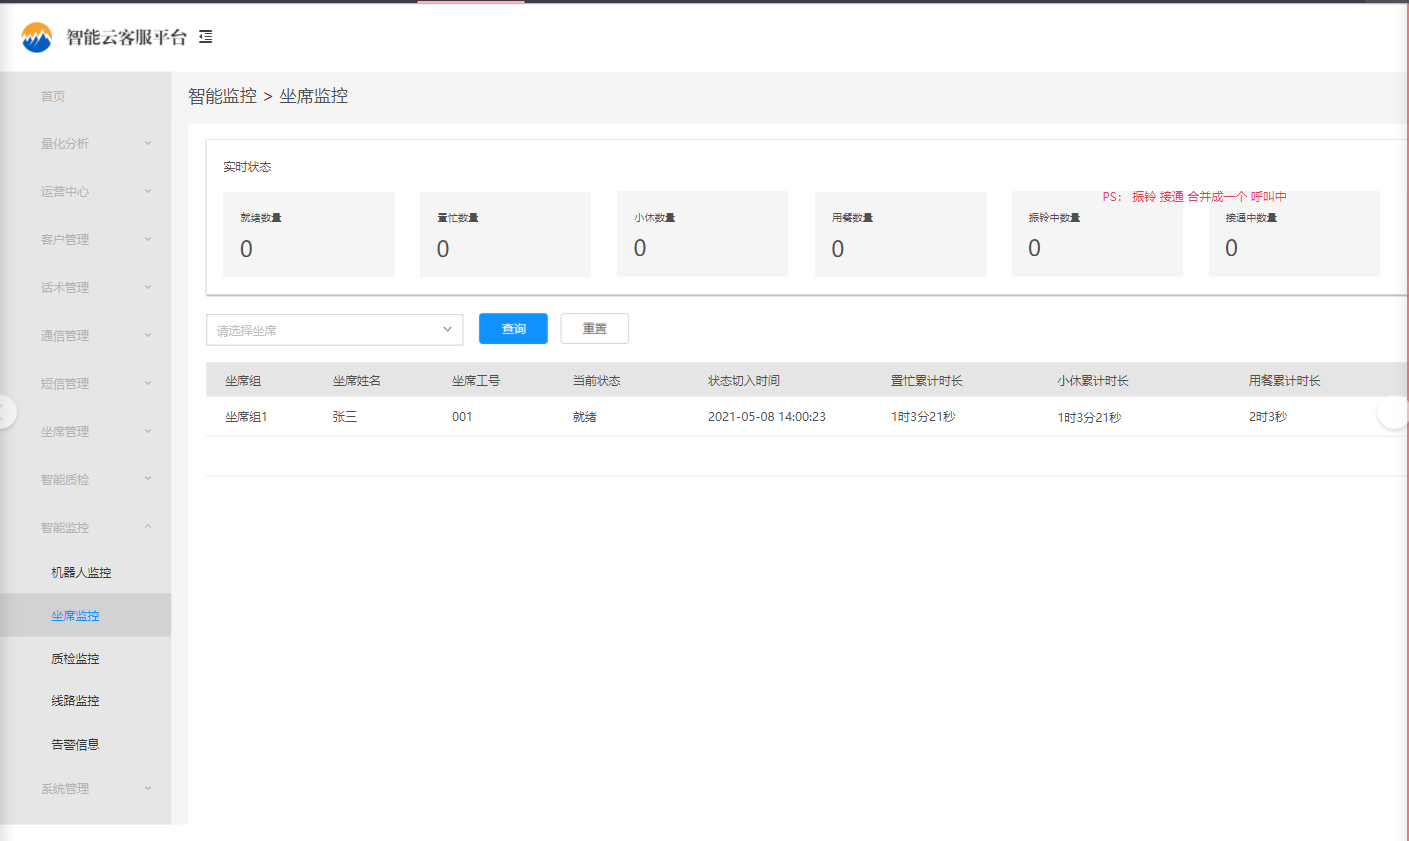Click the blue 查询 button
The height and width of the screenshot is (841, 1409).
point(513,329)
